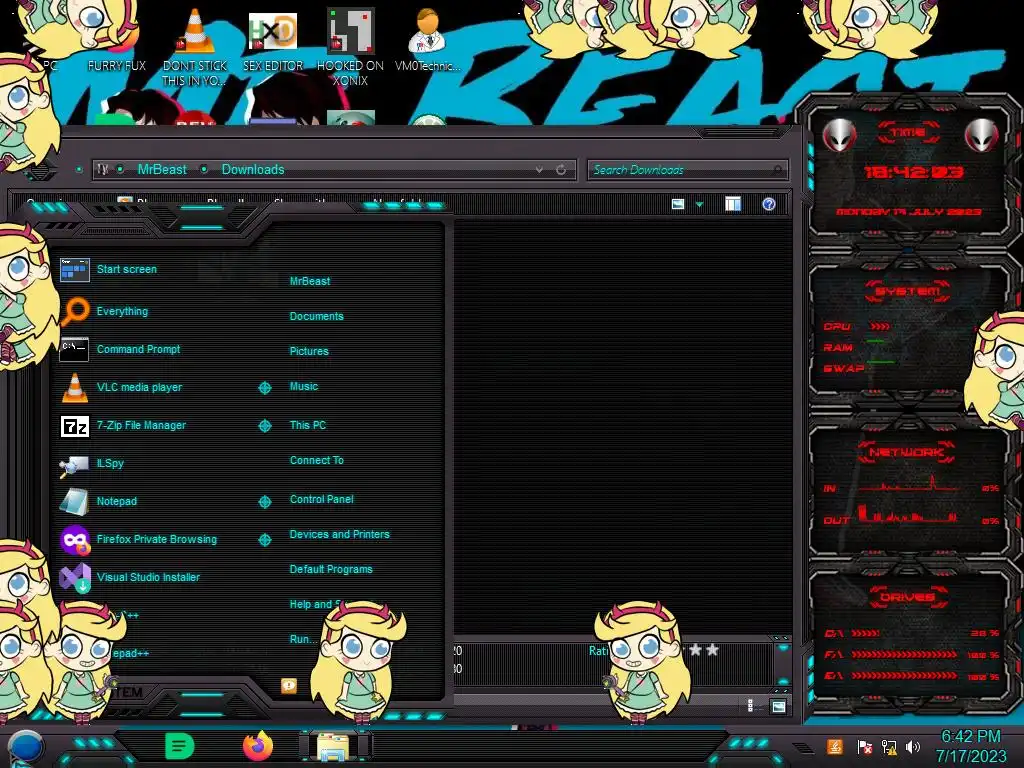This screenshot has width=1024, height=768.
Task: Switch to details view in status bar
Action: coord(750,706)
